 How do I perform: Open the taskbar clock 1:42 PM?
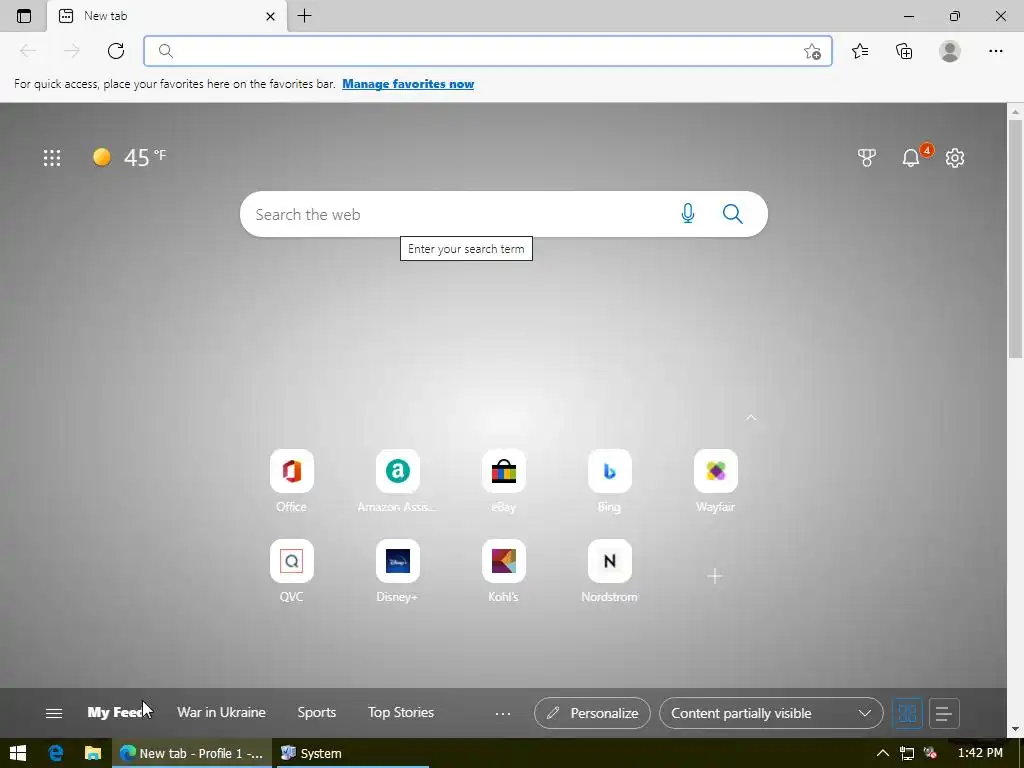click(980, 753)
